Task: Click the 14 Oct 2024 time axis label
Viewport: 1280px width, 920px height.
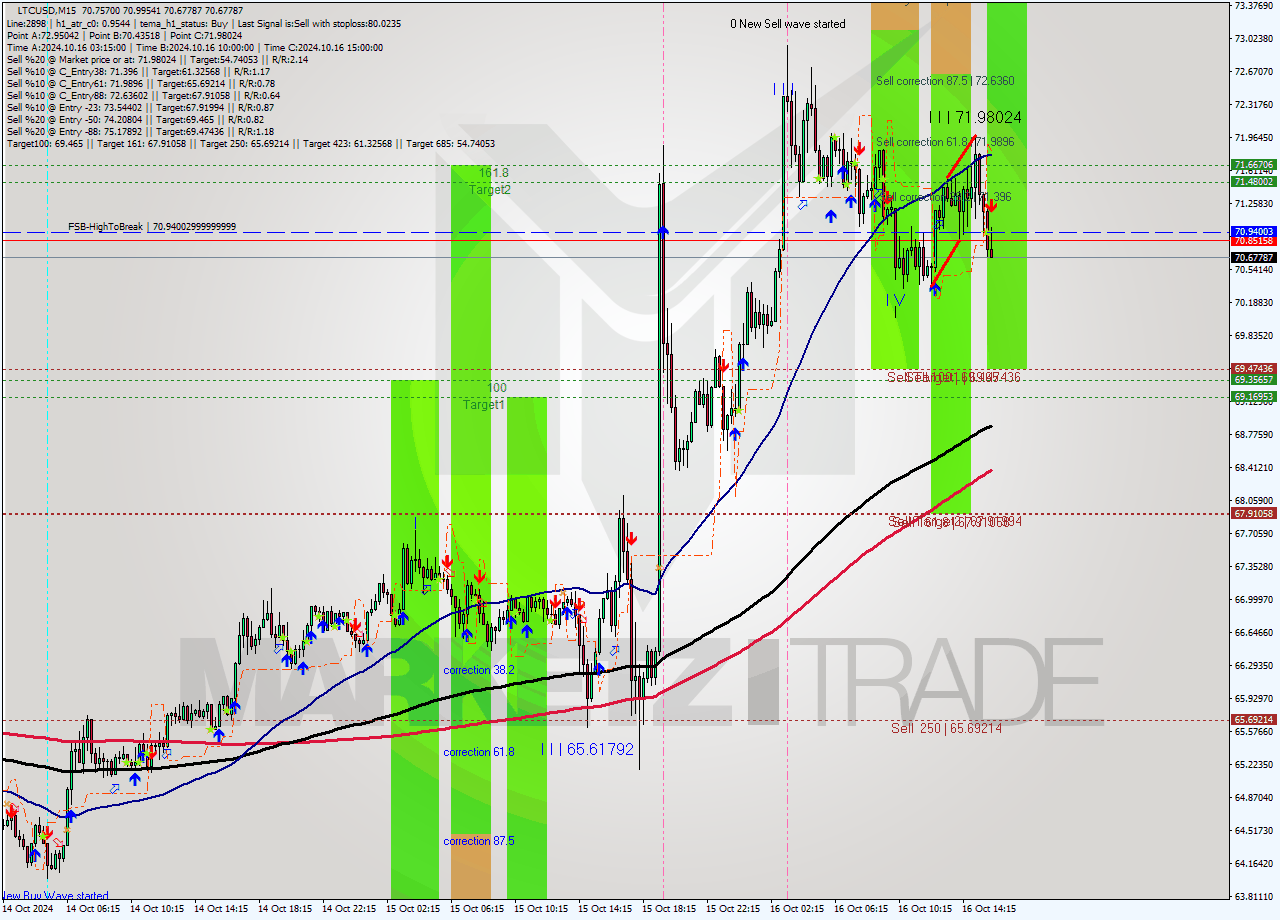Action: pyautogui.click(x=28, y=909)
